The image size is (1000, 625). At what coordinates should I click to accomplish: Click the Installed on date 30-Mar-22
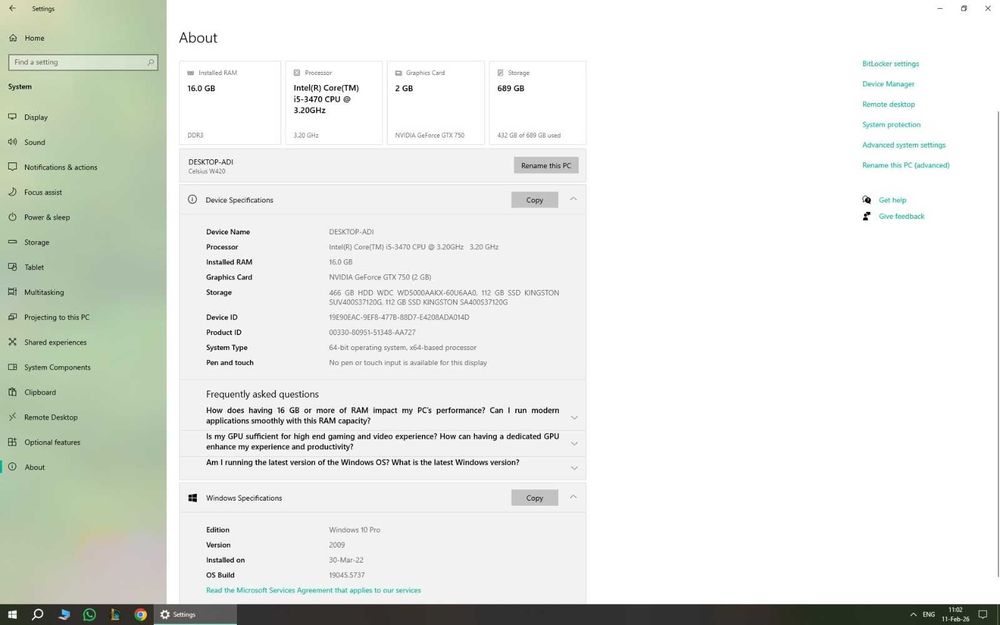tap(346, 561)
